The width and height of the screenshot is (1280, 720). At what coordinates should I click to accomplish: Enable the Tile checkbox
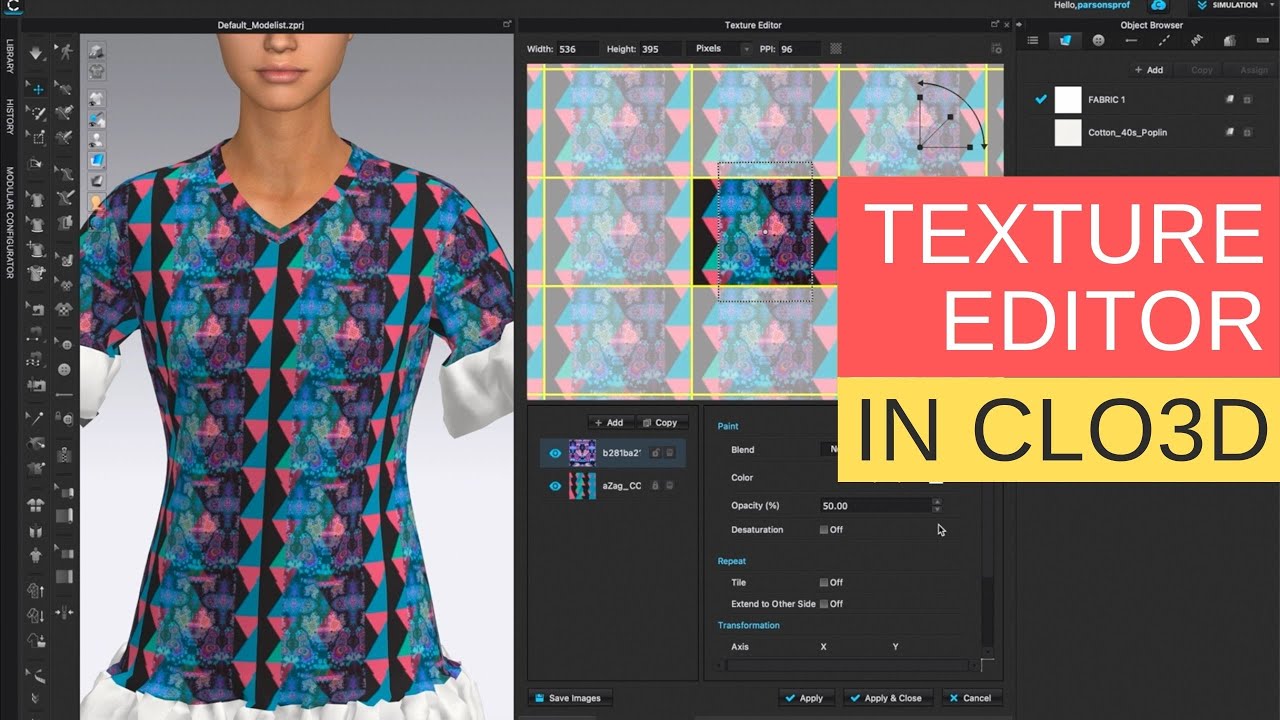824,582
